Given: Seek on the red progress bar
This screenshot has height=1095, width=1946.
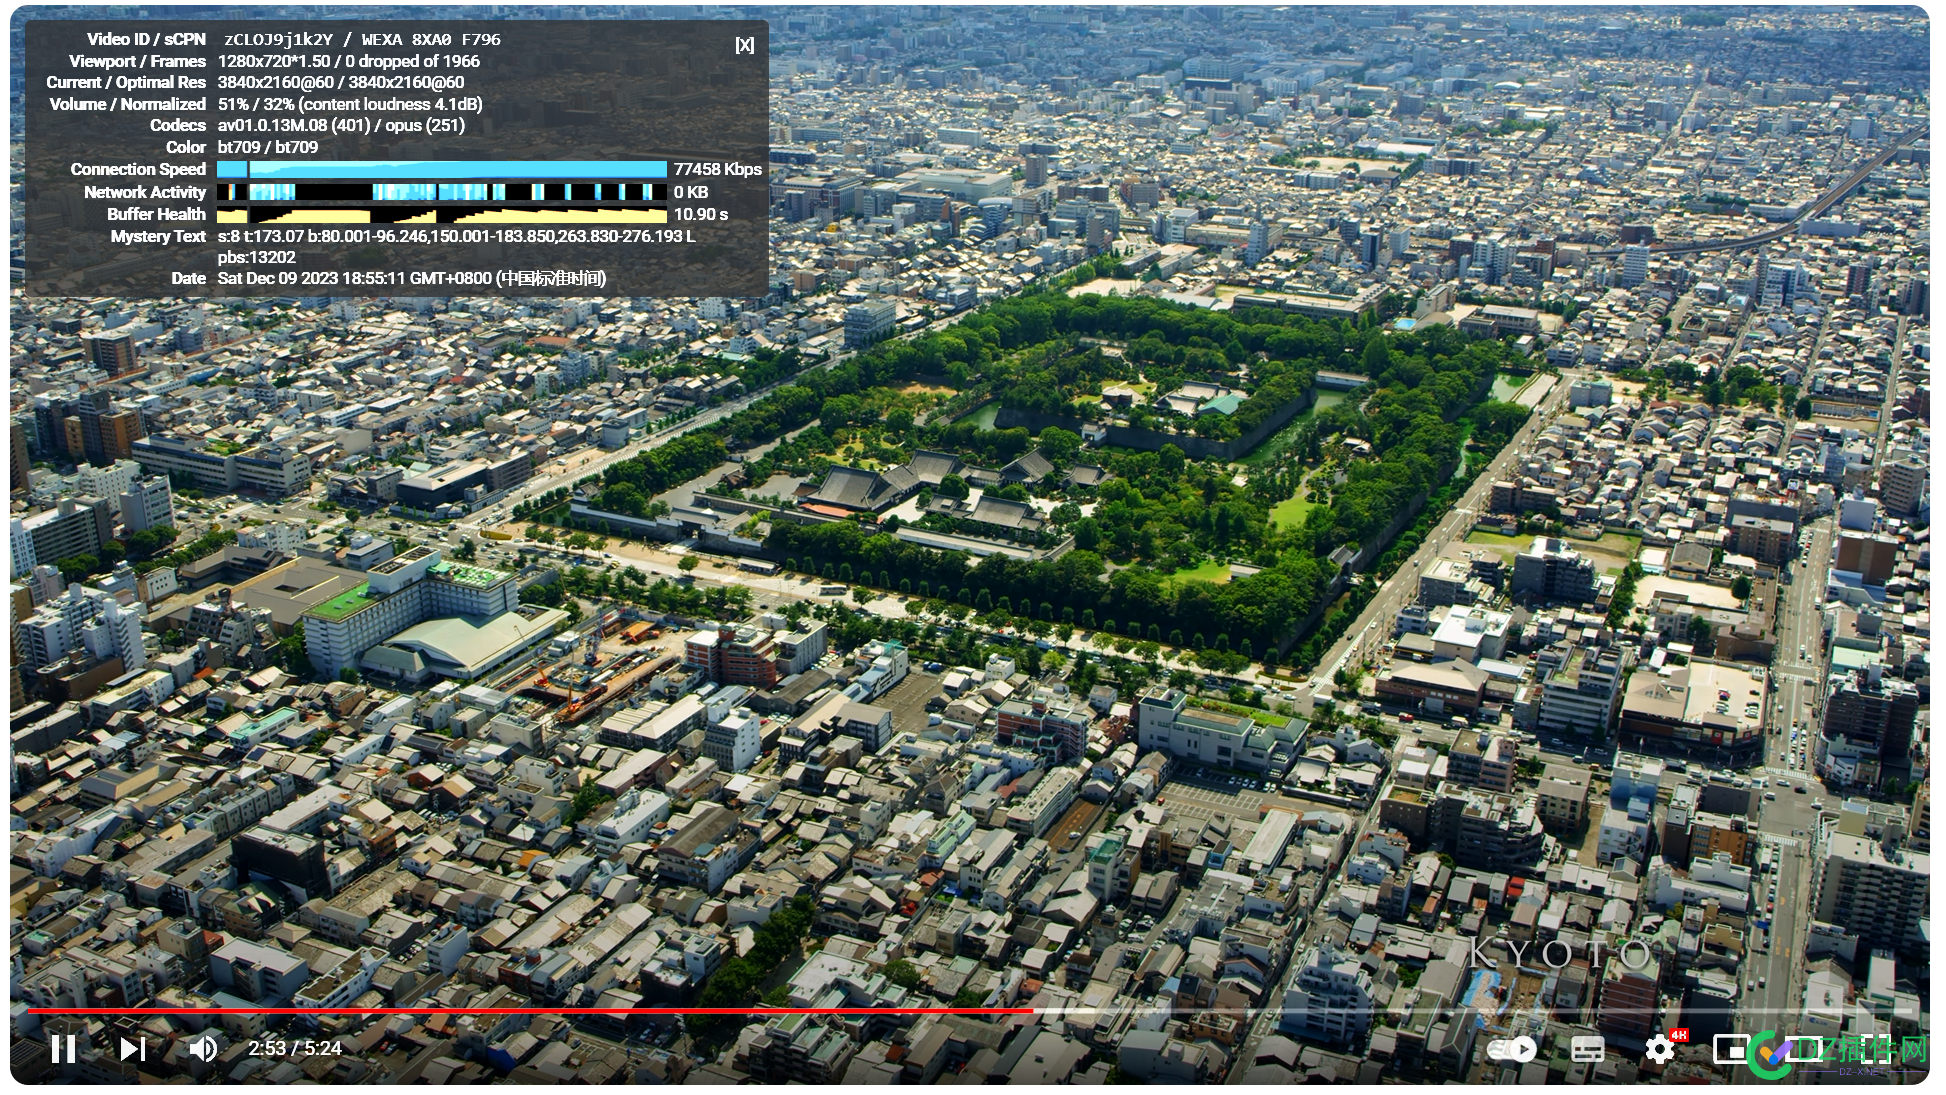Looking at the screenshot, I should [x=530, y=1011].
